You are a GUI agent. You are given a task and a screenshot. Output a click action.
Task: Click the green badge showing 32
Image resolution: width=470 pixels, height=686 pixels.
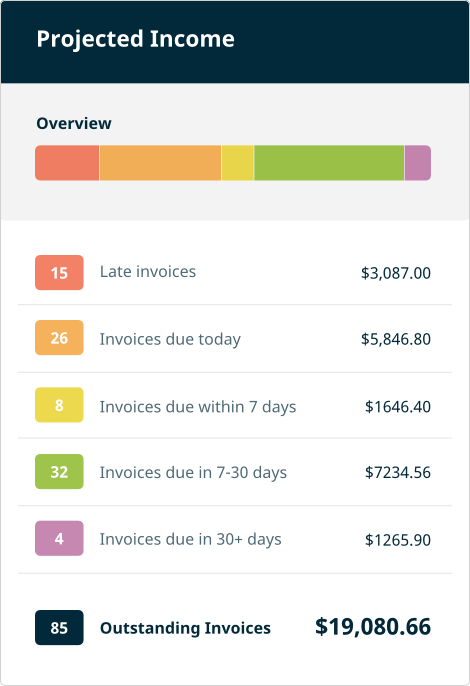pos(59,472)
